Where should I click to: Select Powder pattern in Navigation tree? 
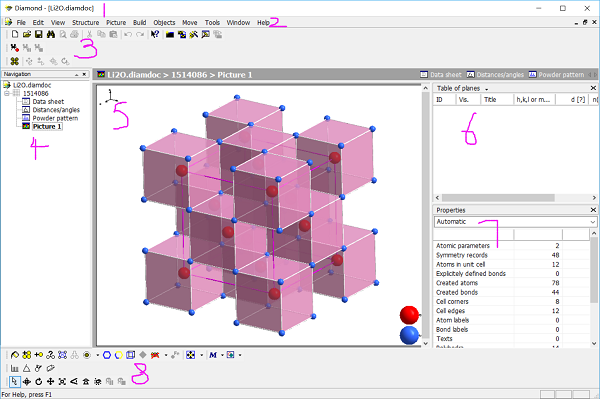[x=55, y=118]
